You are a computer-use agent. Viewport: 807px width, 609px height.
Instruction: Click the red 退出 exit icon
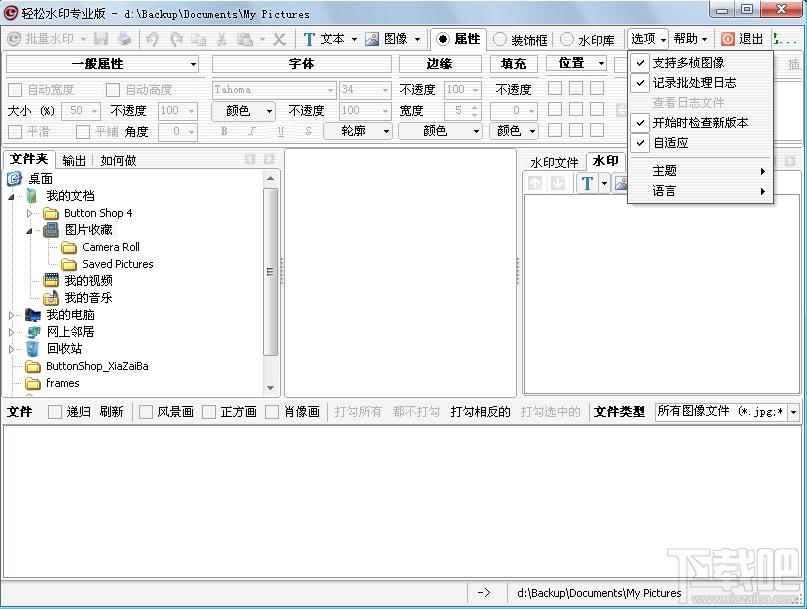pyautogui.click(x=728, y=39)
